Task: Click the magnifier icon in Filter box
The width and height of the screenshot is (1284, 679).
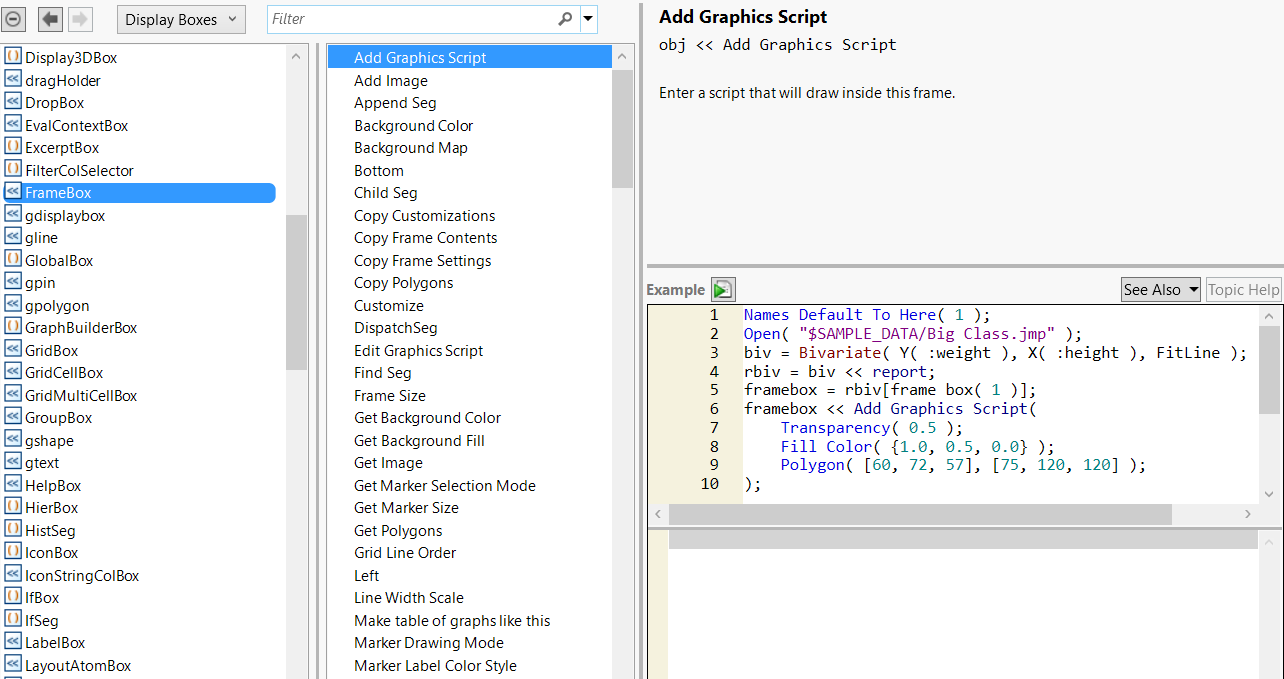Action: pyautogui.click(x=565, y=19)
